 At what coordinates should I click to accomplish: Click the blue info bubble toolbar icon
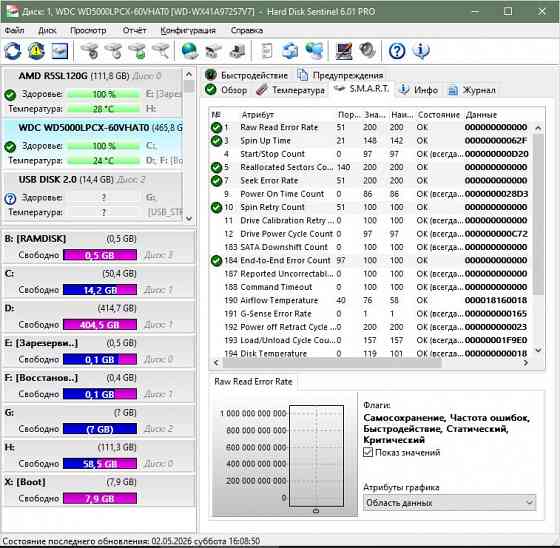(421, 51)
